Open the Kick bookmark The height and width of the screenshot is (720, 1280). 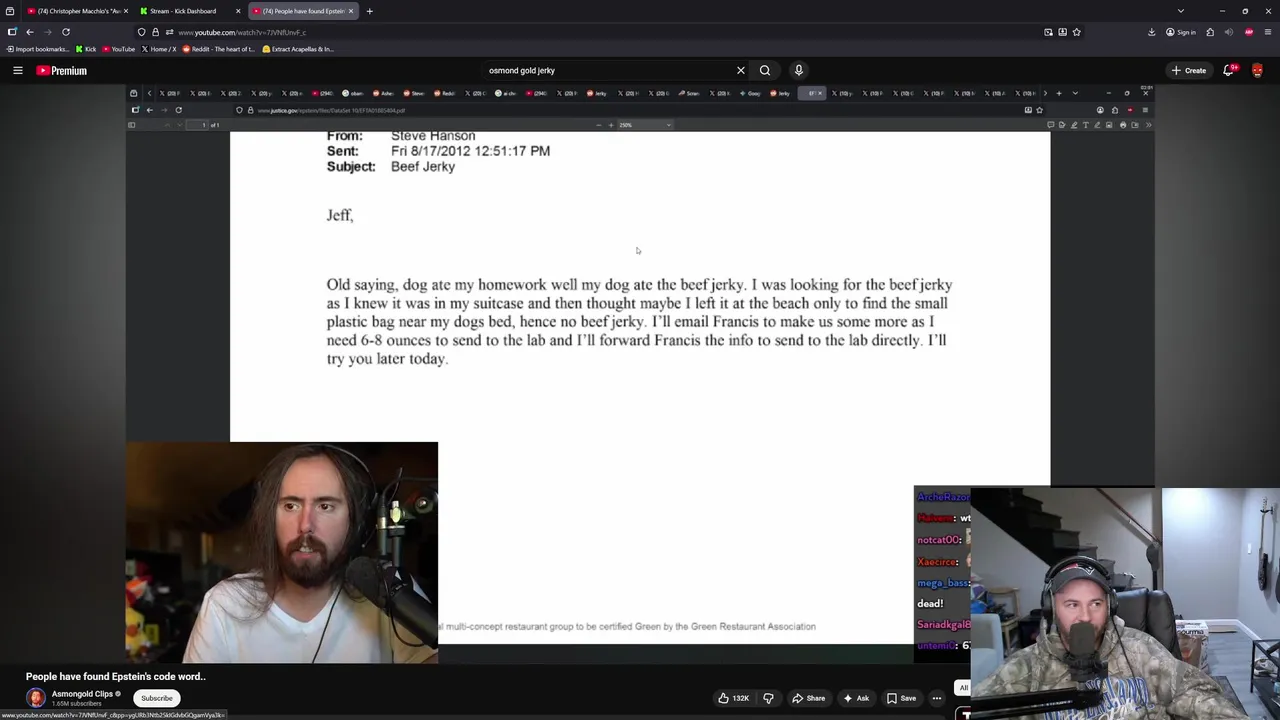pyautogui.click(x=86, y=49)
